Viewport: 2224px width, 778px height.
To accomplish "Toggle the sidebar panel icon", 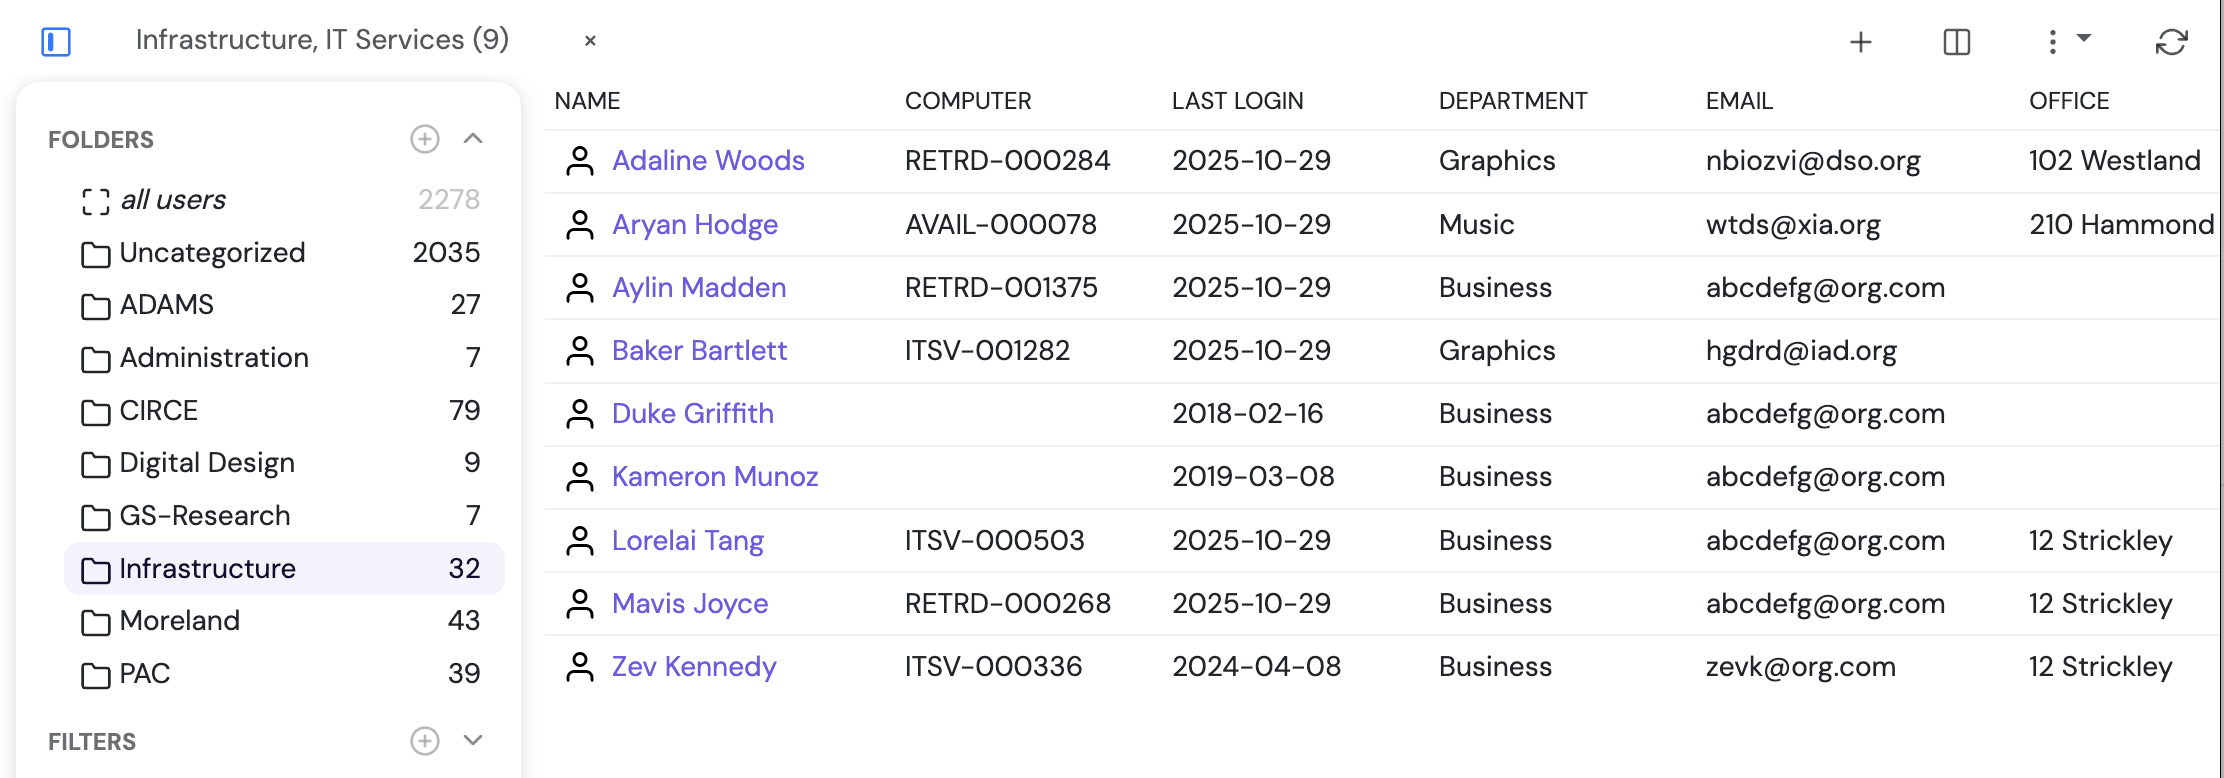I will [56, 42].
